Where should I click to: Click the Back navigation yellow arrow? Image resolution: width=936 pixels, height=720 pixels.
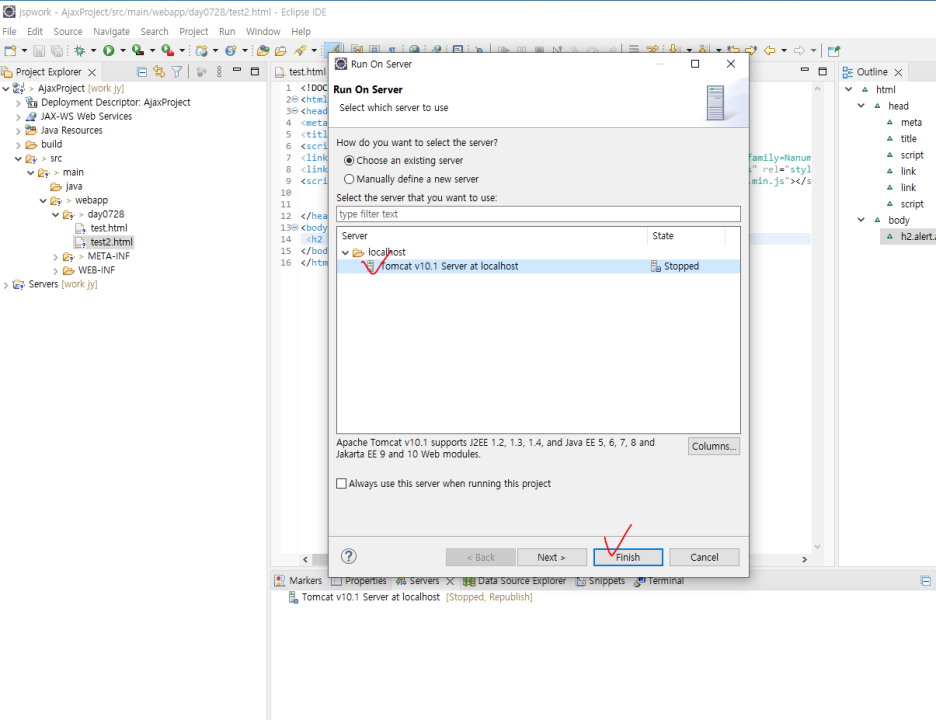(770, 51)
